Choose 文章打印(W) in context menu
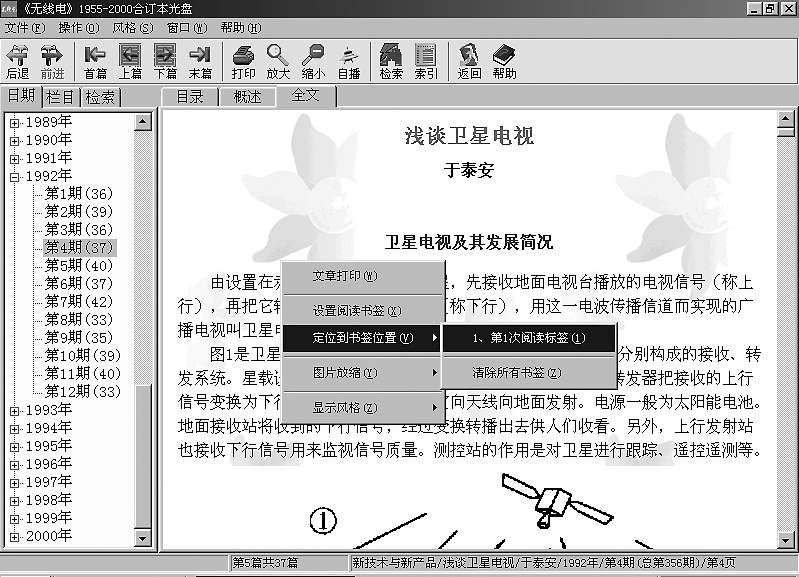 pos(362,276)
